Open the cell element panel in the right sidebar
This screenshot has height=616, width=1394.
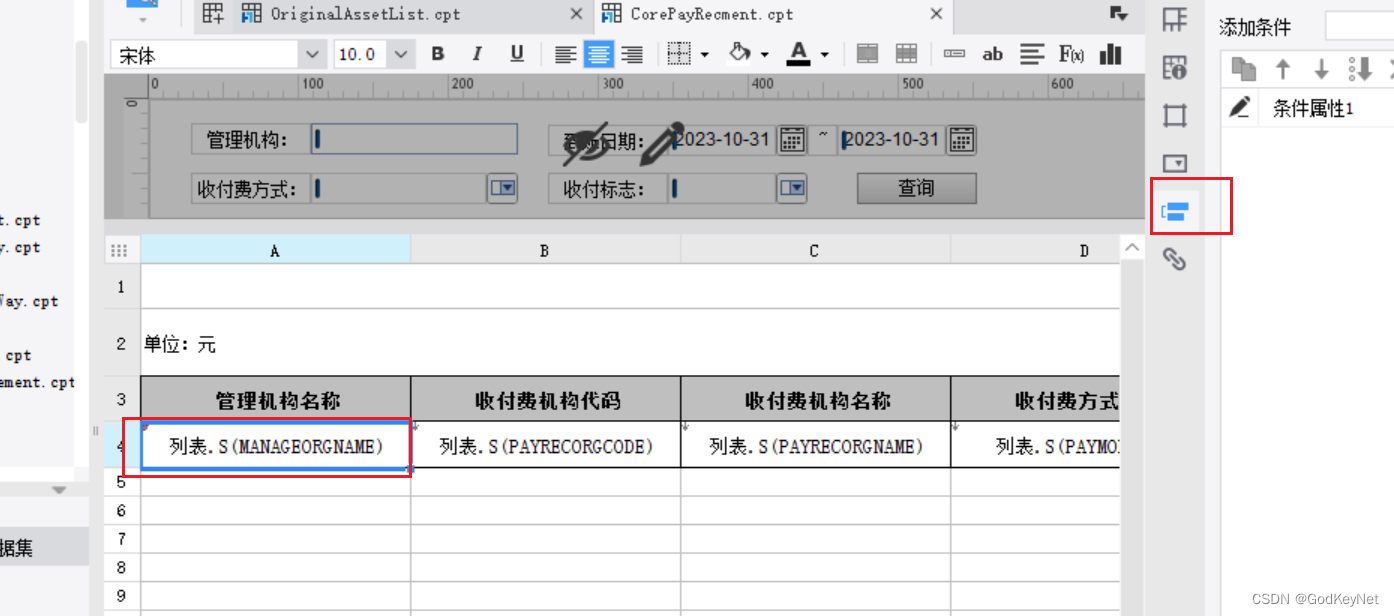pyautogui.click(x=1175, y=19)
